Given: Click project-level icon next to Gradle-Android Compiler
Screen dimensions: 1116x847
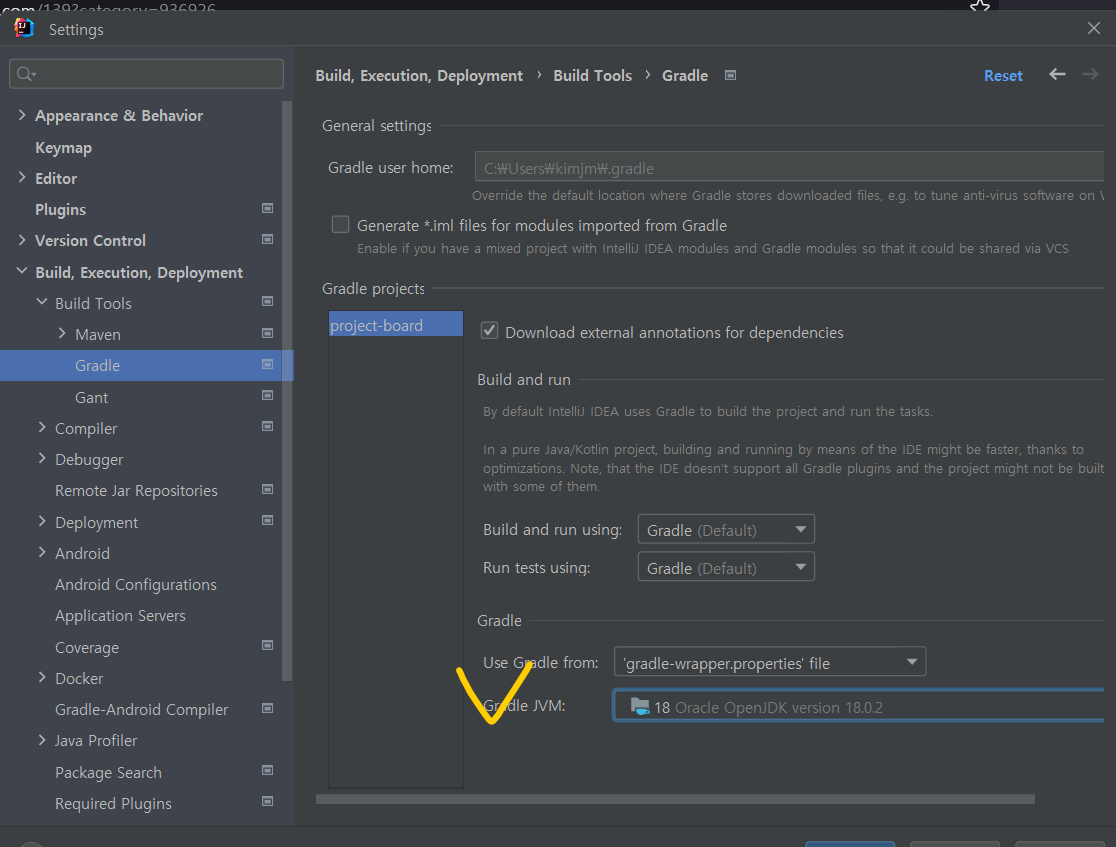Looking at the screenshot, I should tap(268, 708).
